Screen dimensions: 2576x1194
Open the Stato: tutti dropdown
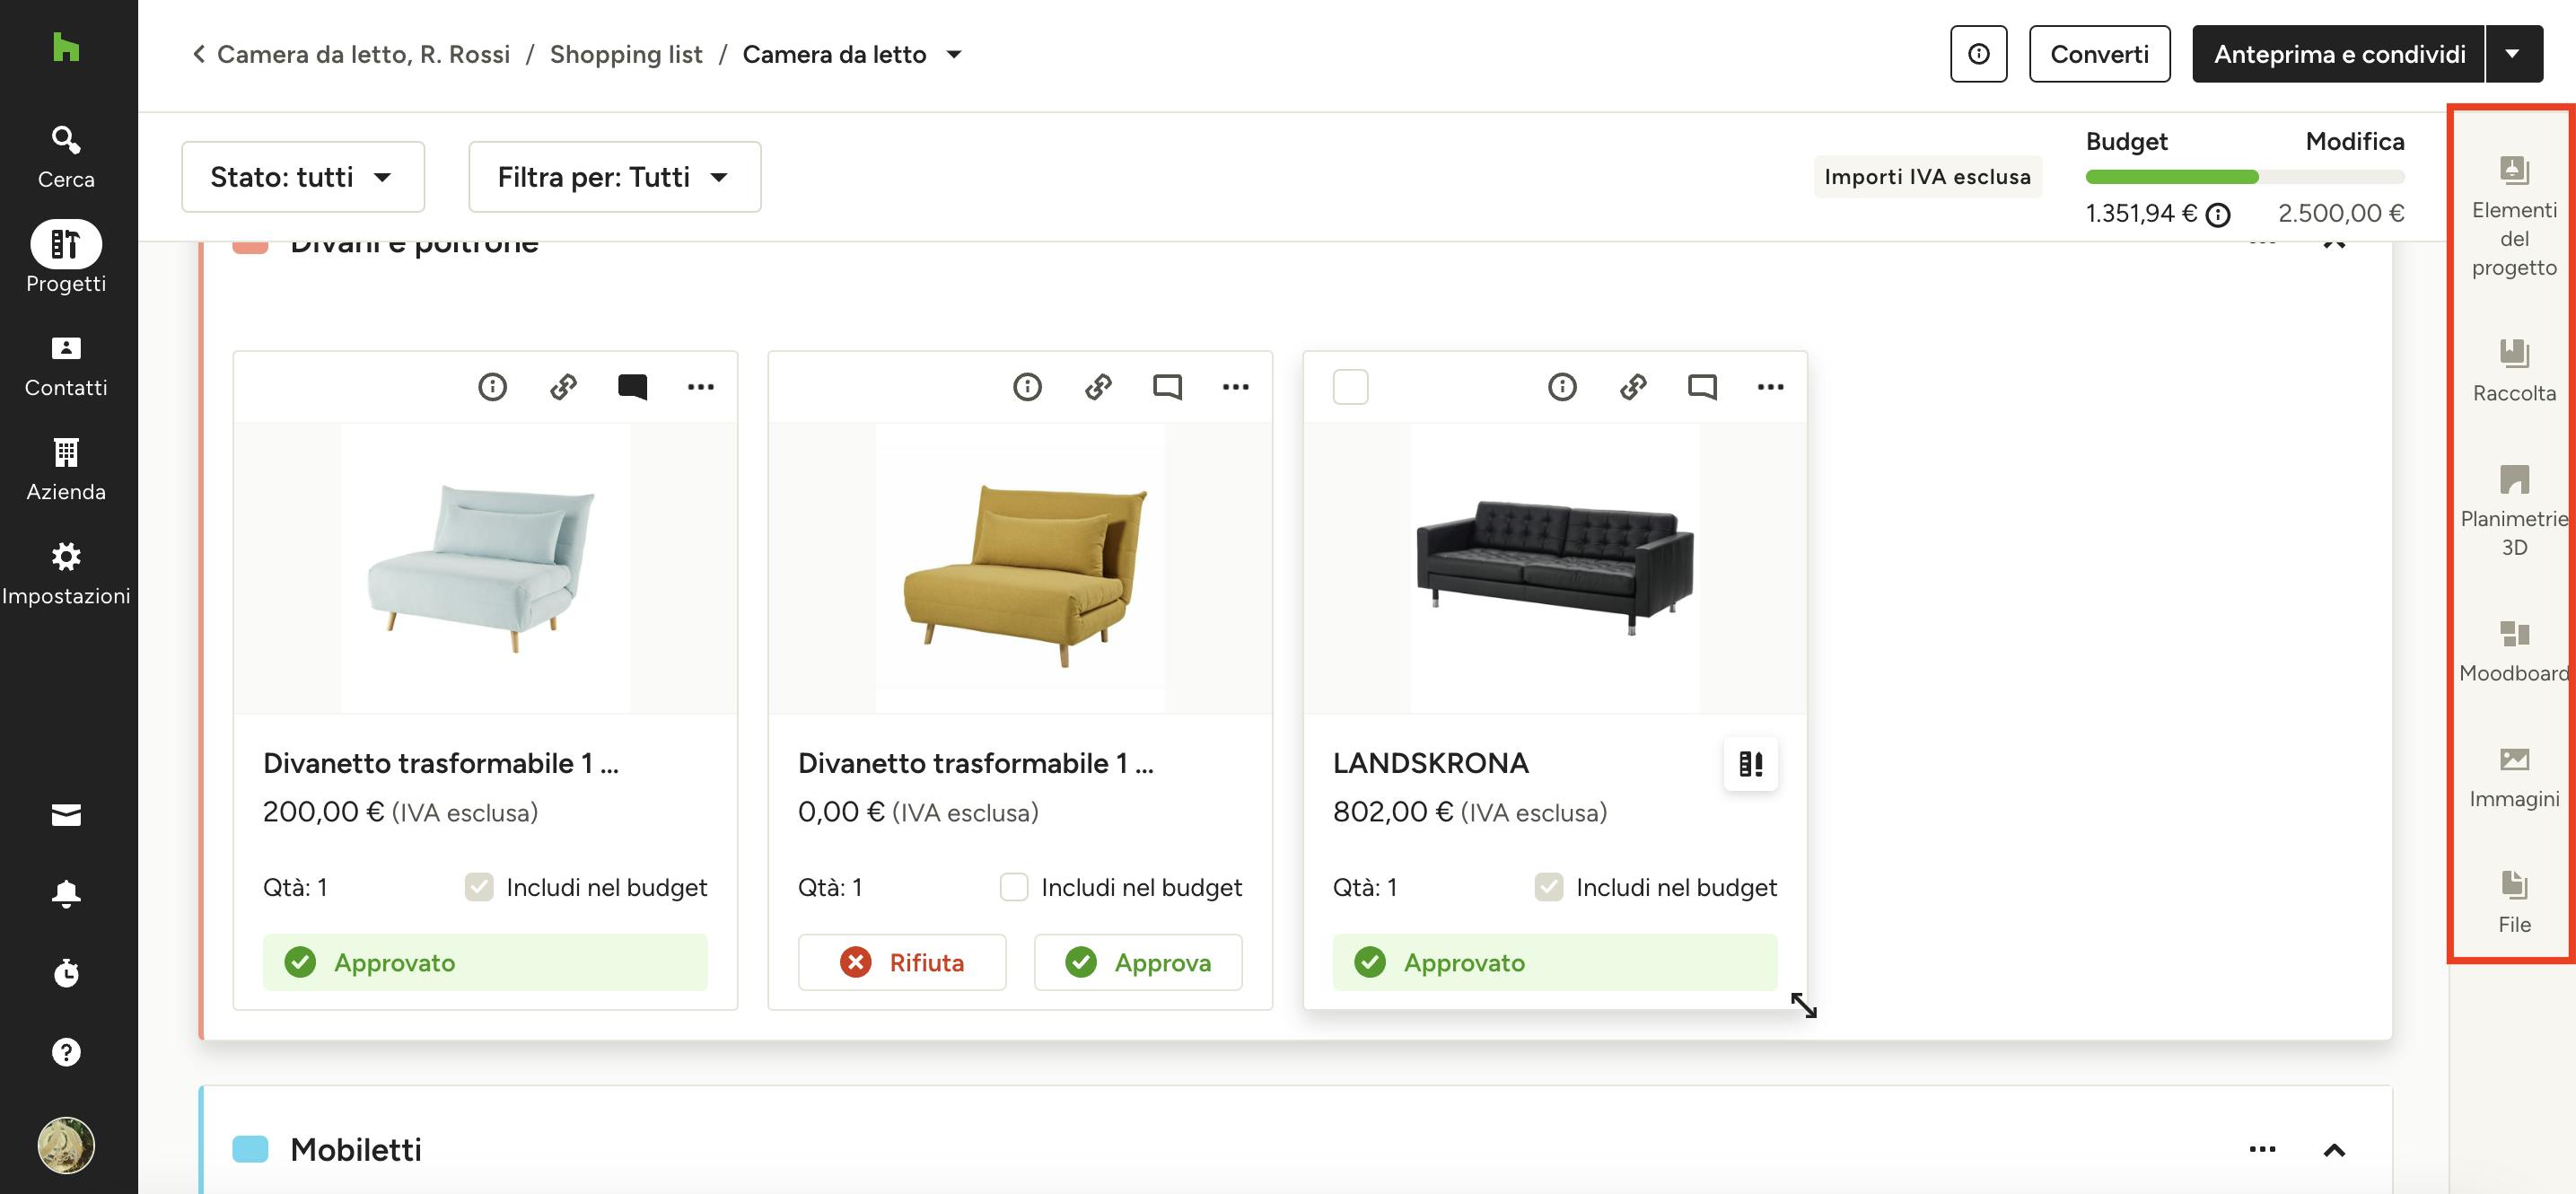tap(303, 177)
